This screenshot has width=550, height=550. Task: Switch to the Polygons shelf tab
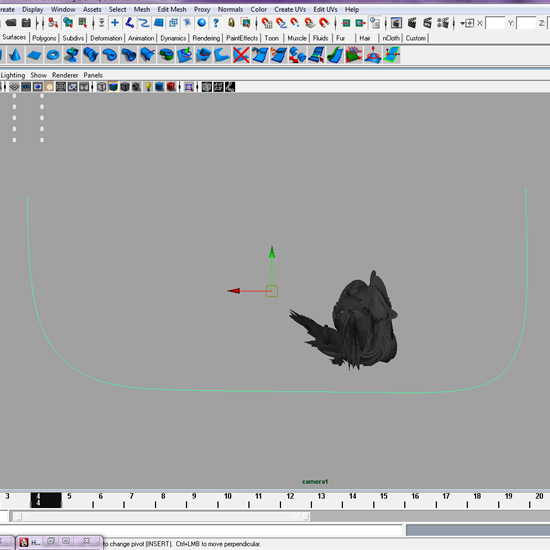coord(44,38)
